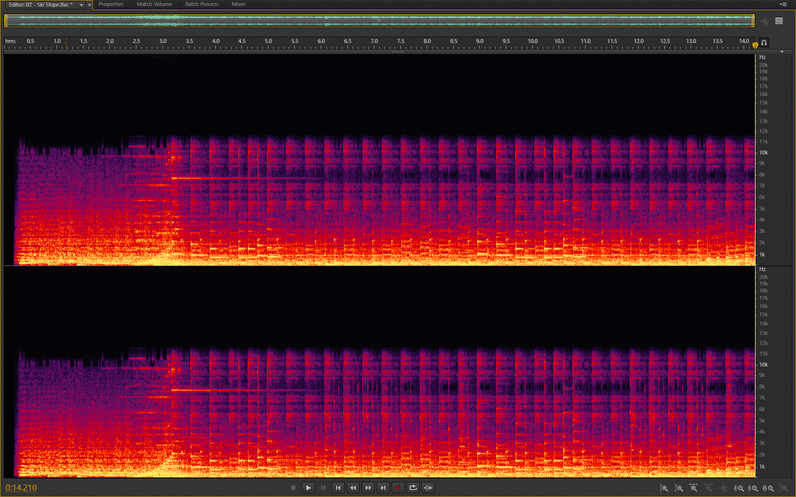
Task: Start playback with the Play button
Action: [308, 487]
